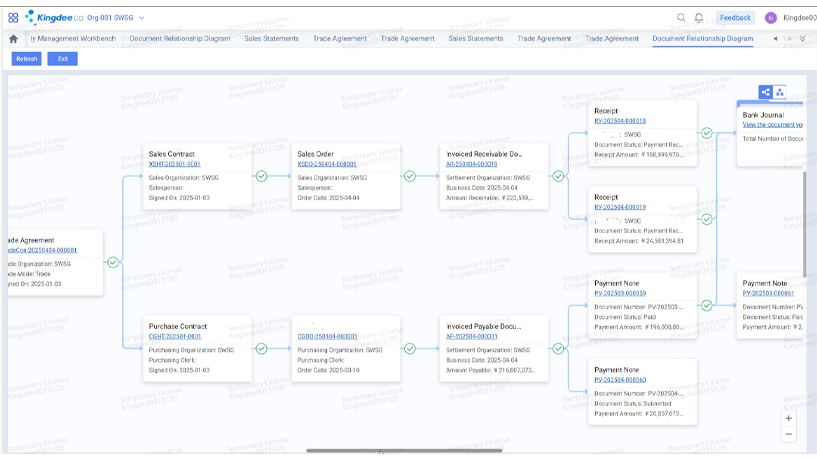Toggle check node after Purchase Contract
This screenshot has width=817, height=459.
pos(261,349)
